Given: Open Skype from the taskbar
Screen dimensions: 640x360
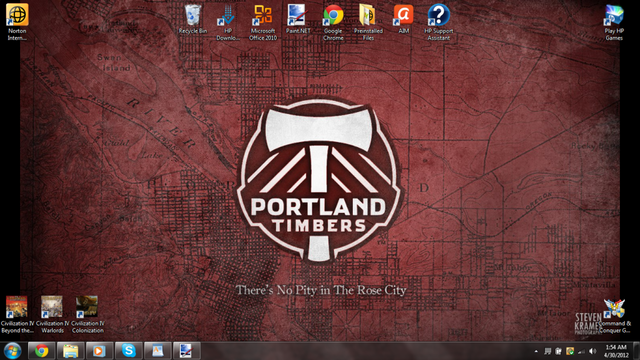Looking at the screenshot, I should 129,351.
